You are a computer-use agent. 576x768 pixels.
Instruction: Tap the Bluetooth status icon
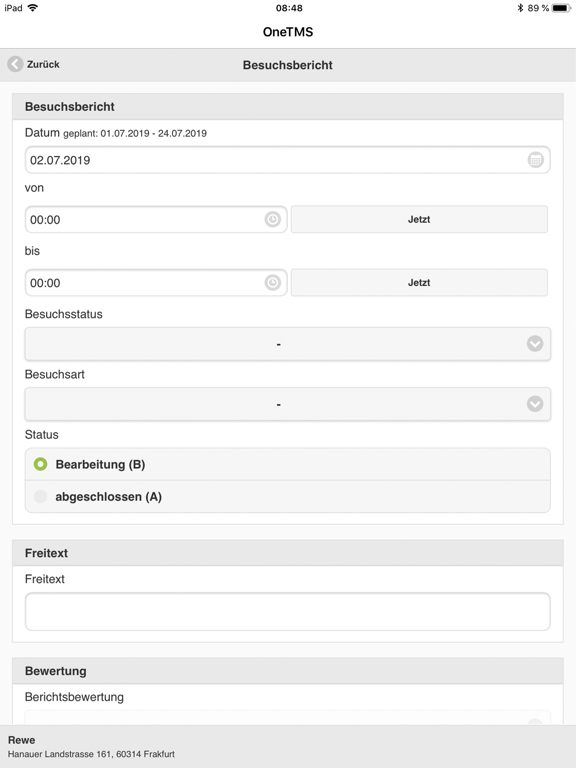pyautogui.click(x=520, y=8)
